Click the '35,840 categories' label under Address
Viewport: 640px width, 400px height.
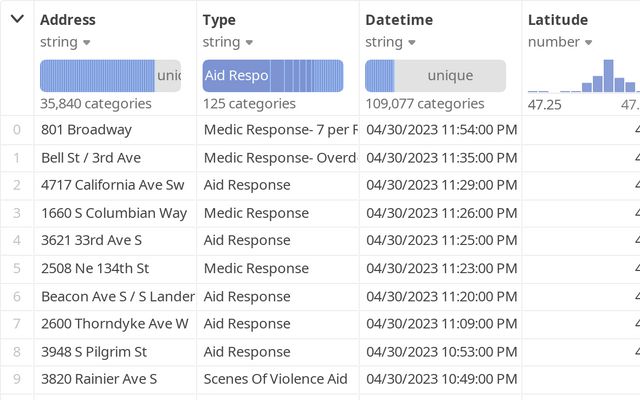96,103
